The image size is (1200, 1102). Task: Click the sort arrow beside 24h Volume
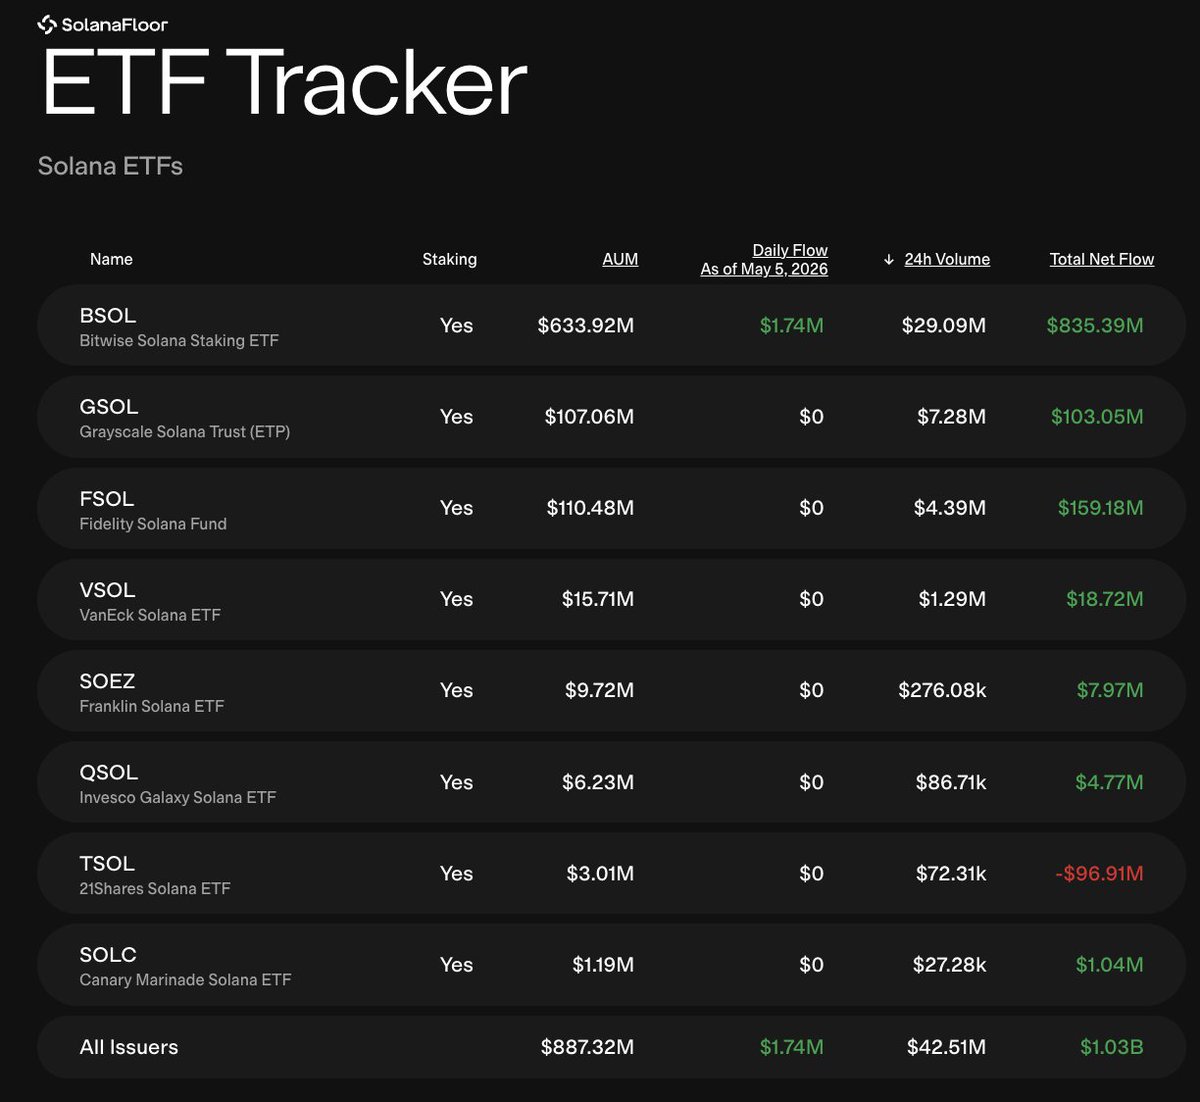(888, 260)
